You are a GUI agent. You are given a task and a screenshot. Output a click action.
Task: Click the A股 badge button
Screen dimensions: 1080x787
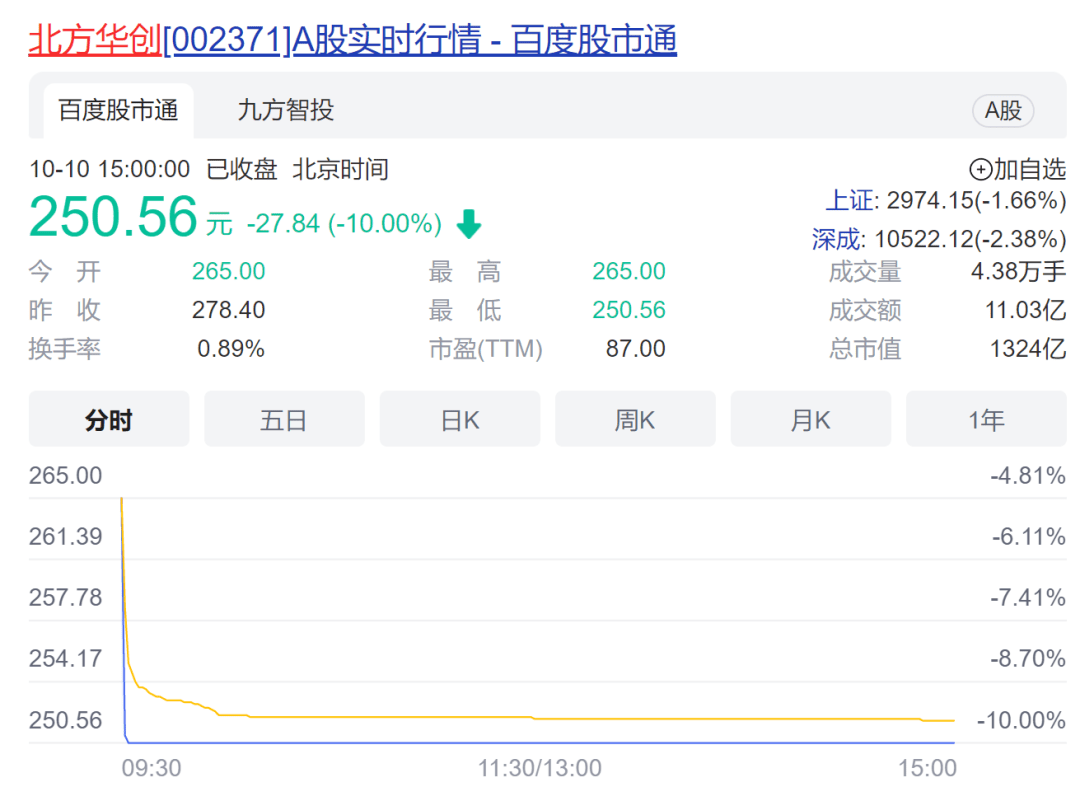pyautogui.click(x=1003, y=110)
